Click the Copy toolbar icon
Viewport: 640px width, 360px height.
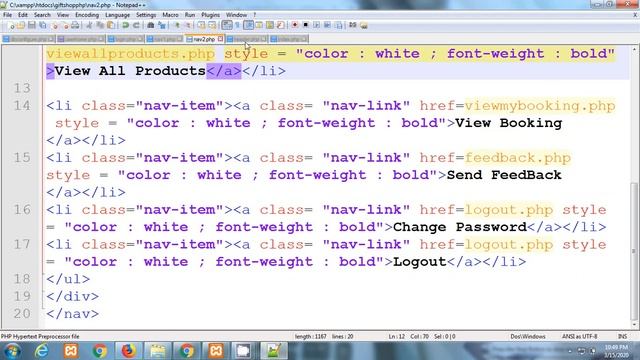[100, 25]
